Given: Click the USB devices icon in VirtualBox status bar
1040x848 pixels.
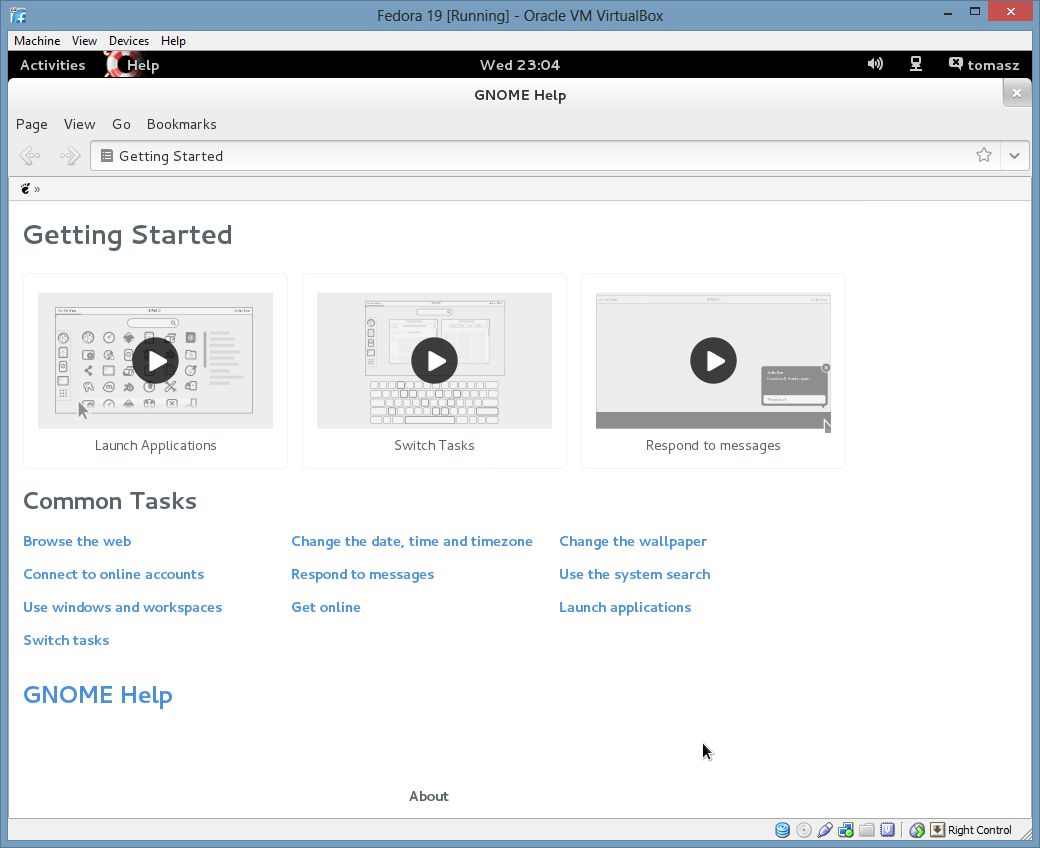Looking at the screenshot, I should pos(825,830).
